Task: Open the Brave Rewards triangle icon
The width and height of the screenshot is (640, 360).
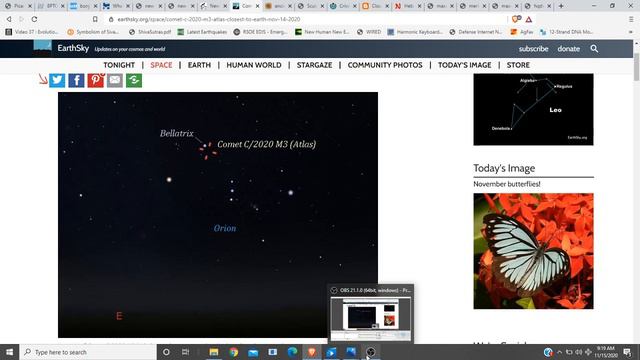Action: pyautogui.click(x=529, y=19)
